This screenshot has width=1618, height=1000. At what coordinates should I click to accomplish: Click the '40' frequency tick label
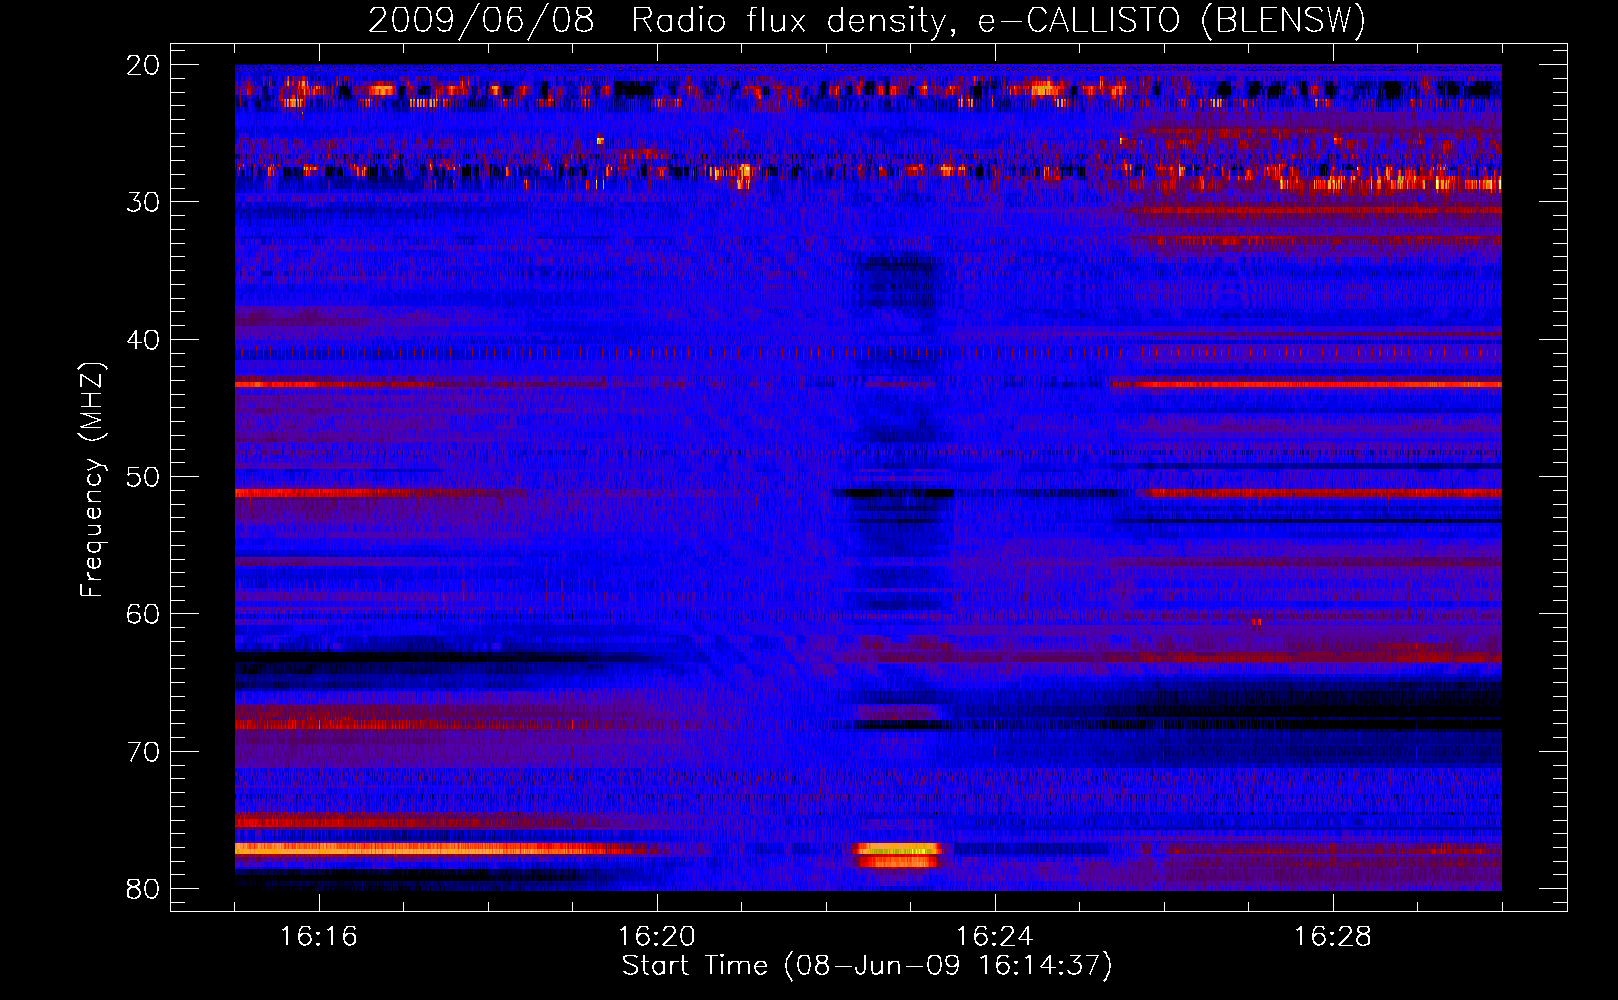[x=144, y=340]
